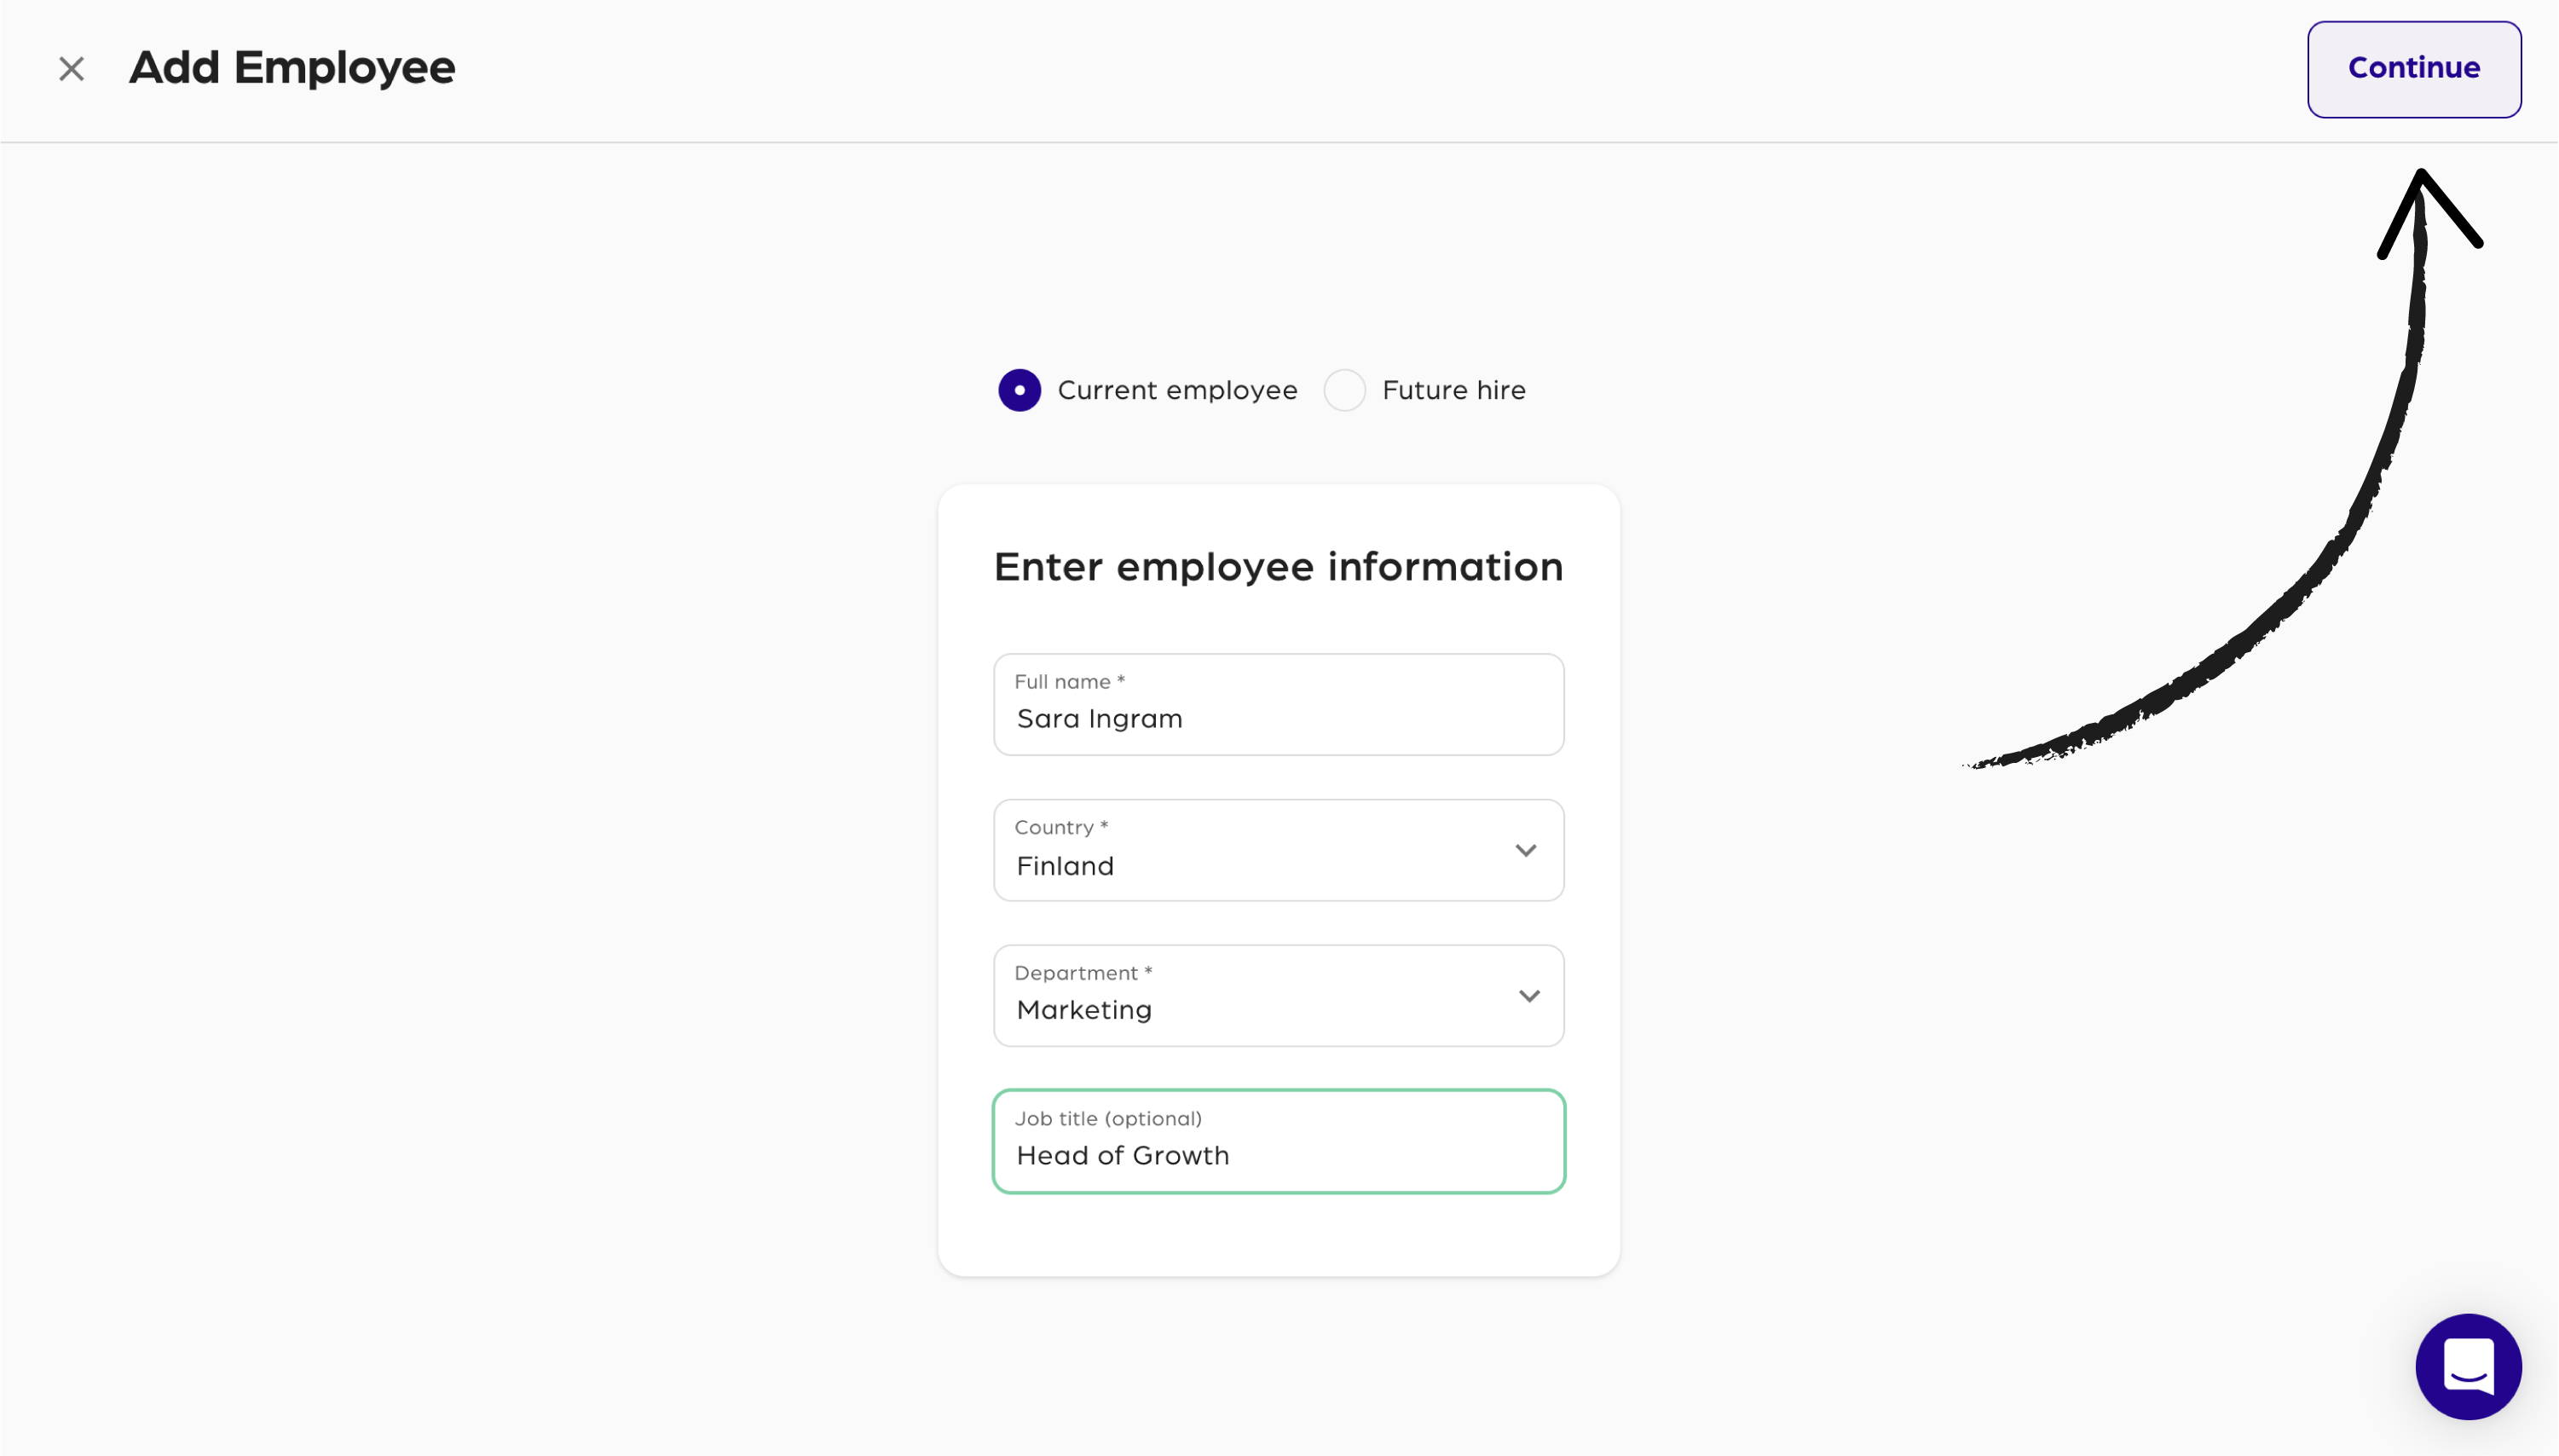Click the 'Country *' field label
The width and height of the screenshot is (2559, 1456).
(1061, 827)
